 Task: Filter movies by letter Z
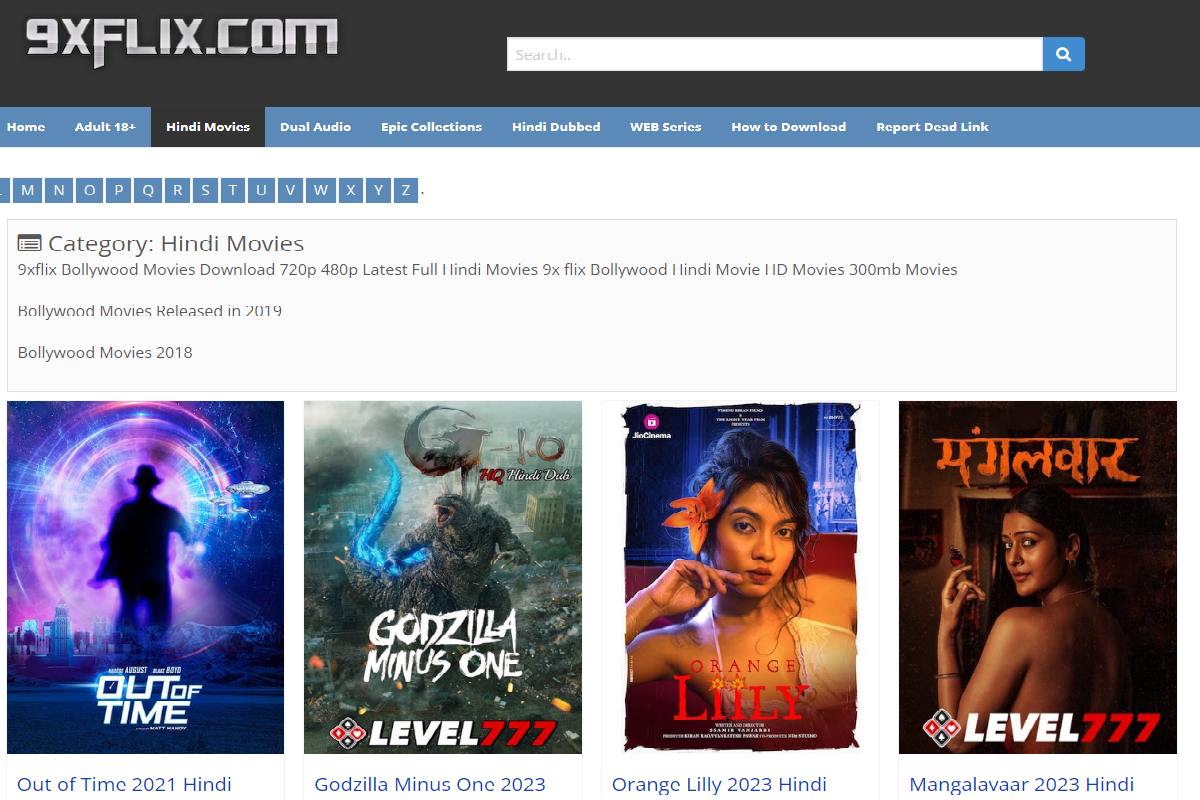click(406, 190)
